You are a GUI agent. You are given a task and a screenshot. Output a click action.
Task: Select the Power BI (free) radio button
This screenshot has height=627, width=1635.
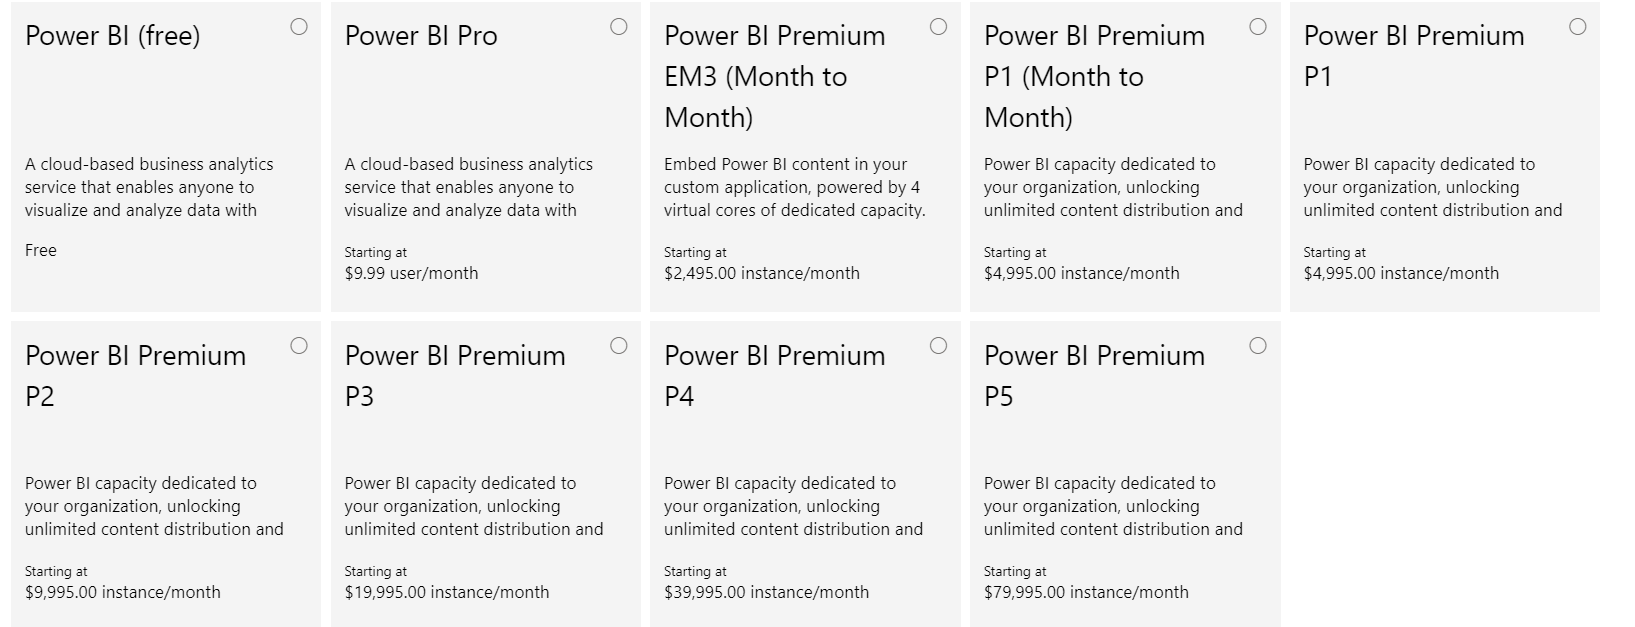coord(299,28)
